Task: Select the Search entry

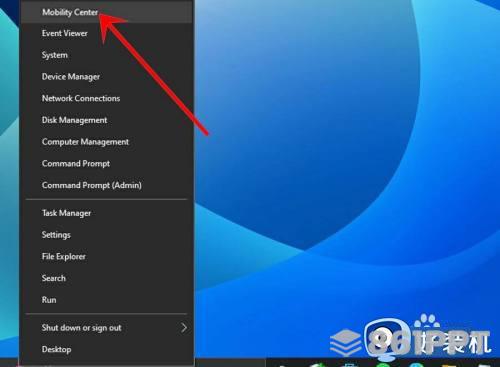Action: point(107,278)
